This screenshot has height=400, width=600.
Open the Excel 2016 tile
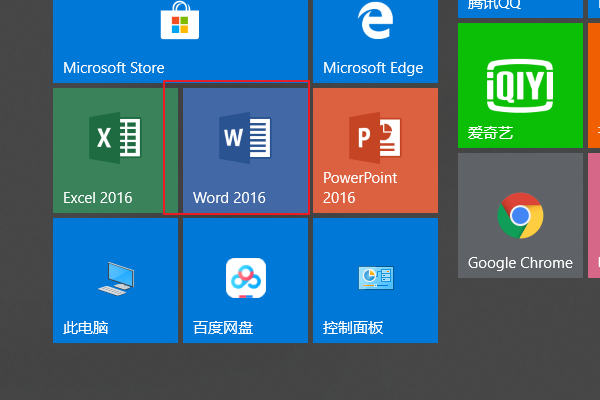pos(115,150)
